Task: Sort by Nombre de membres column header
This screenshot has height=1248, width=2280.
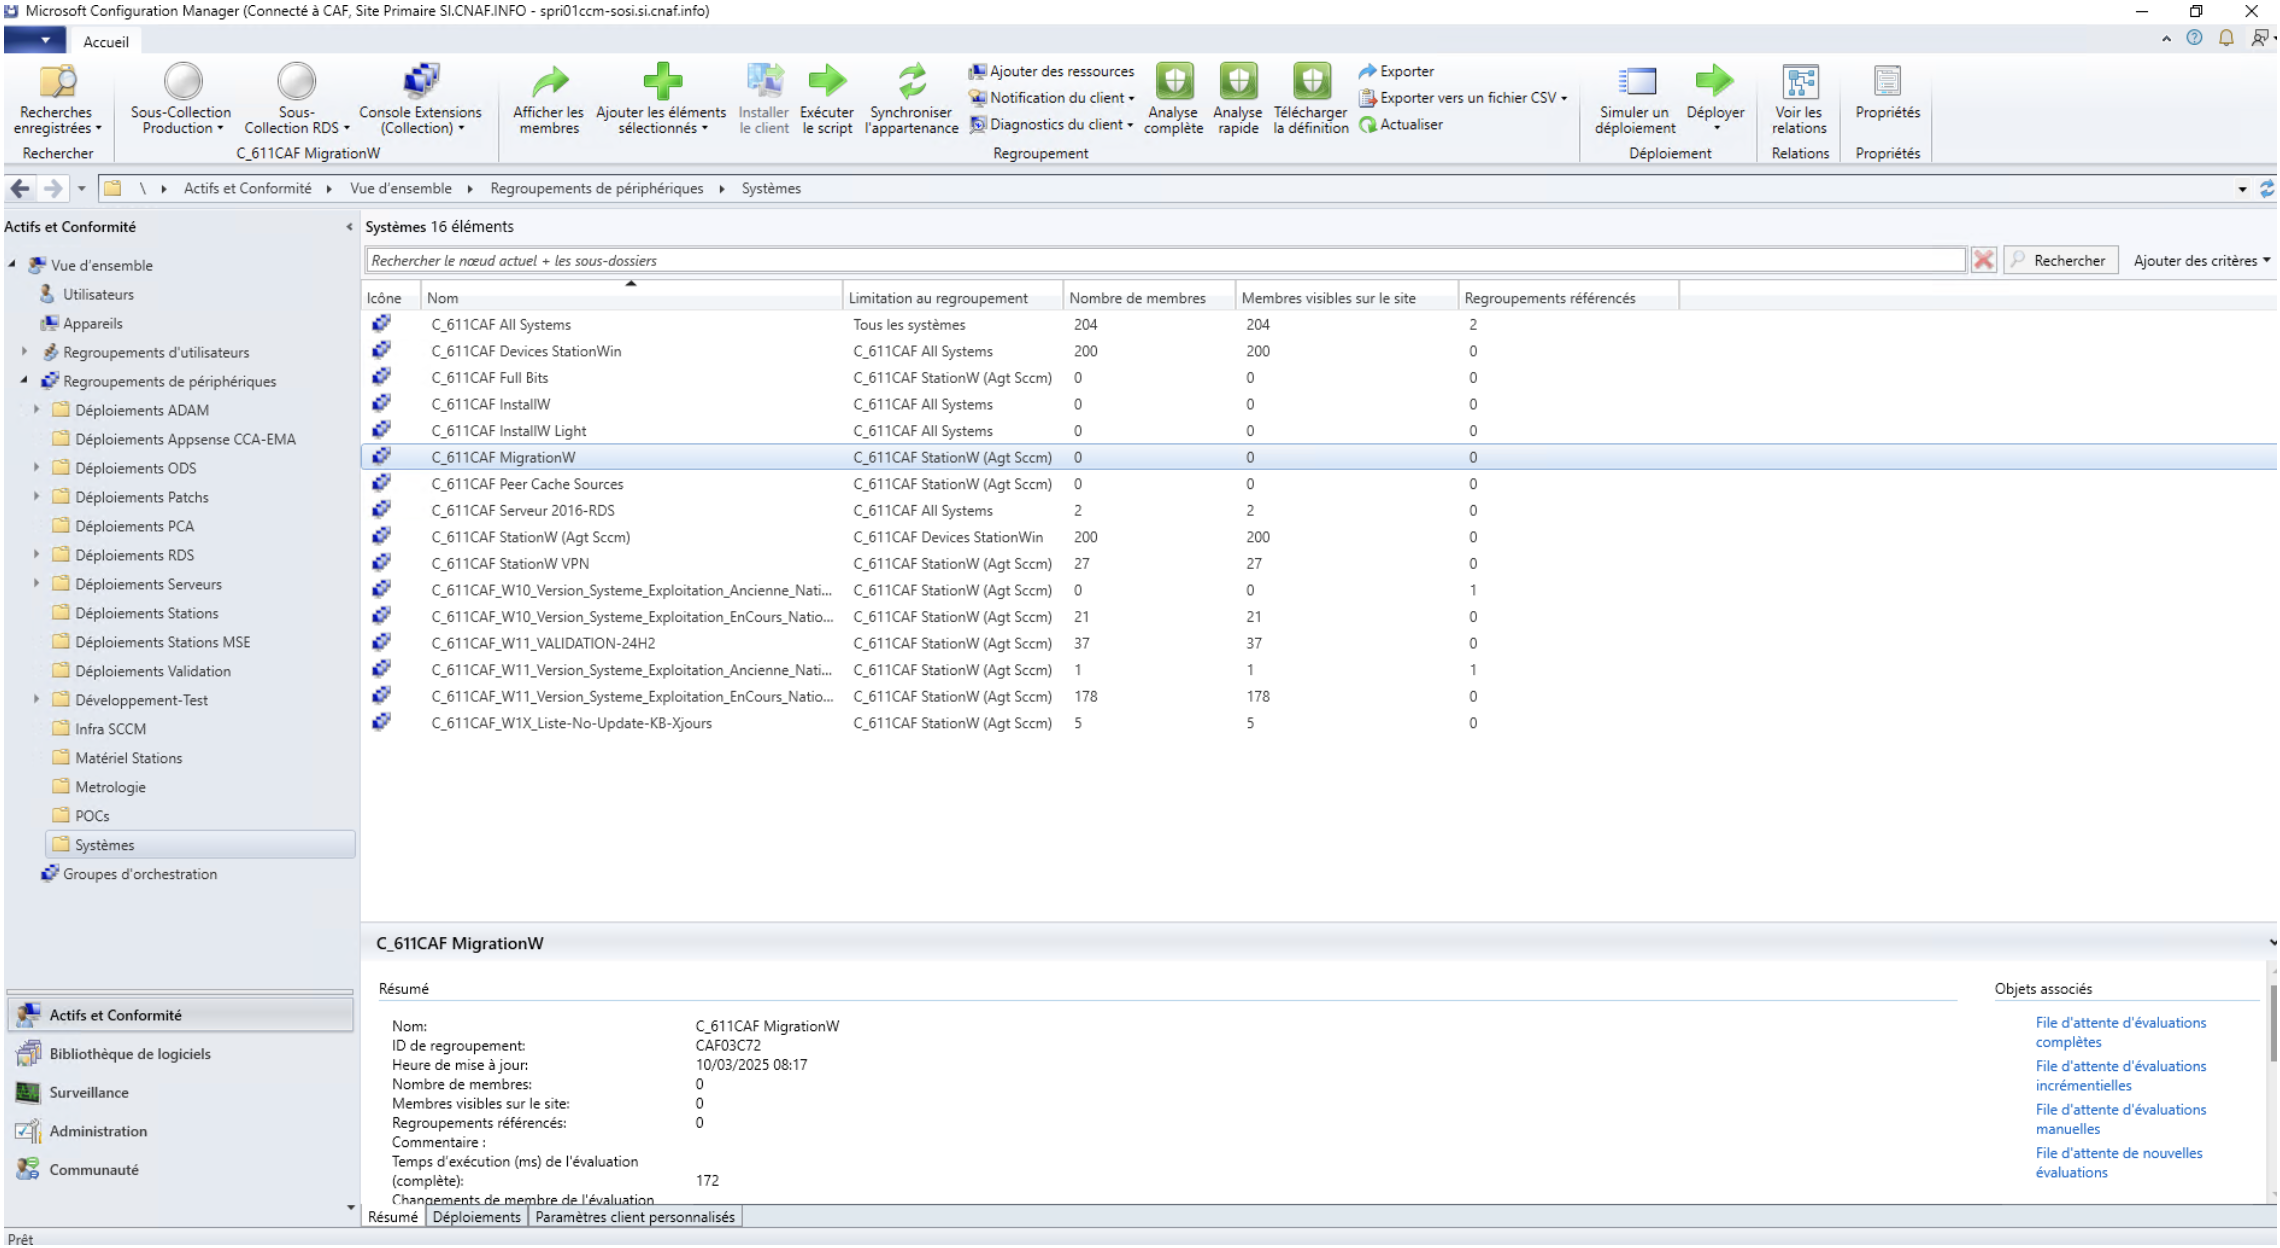Action: (1148, 298)
